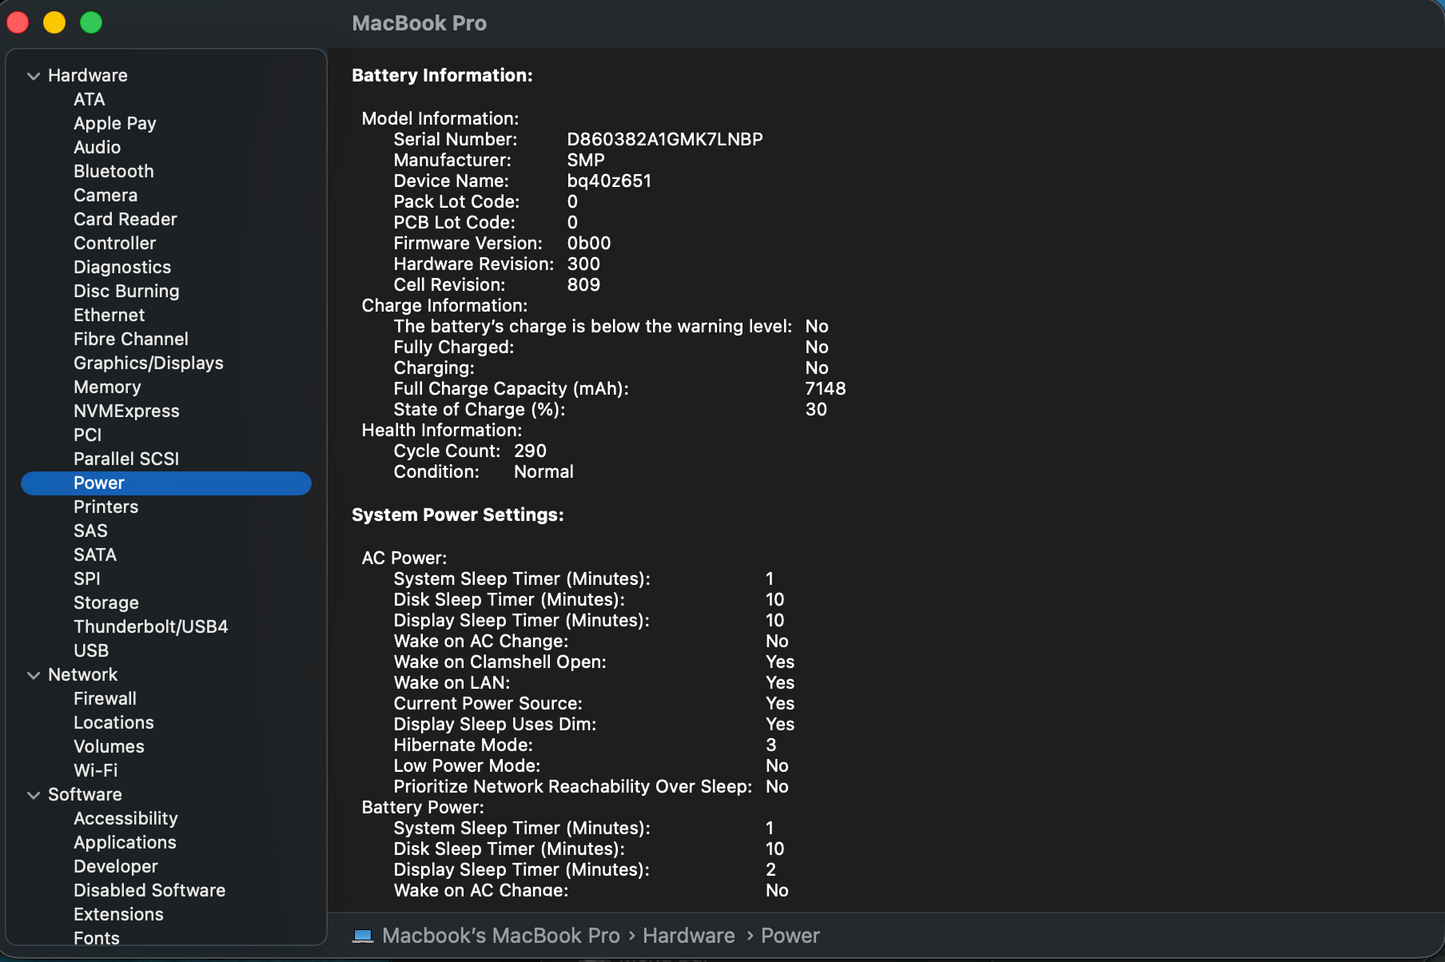Viewport: 1445px width, 962px height.
Task: Open the SAS entry
Action: click(90, 531)
